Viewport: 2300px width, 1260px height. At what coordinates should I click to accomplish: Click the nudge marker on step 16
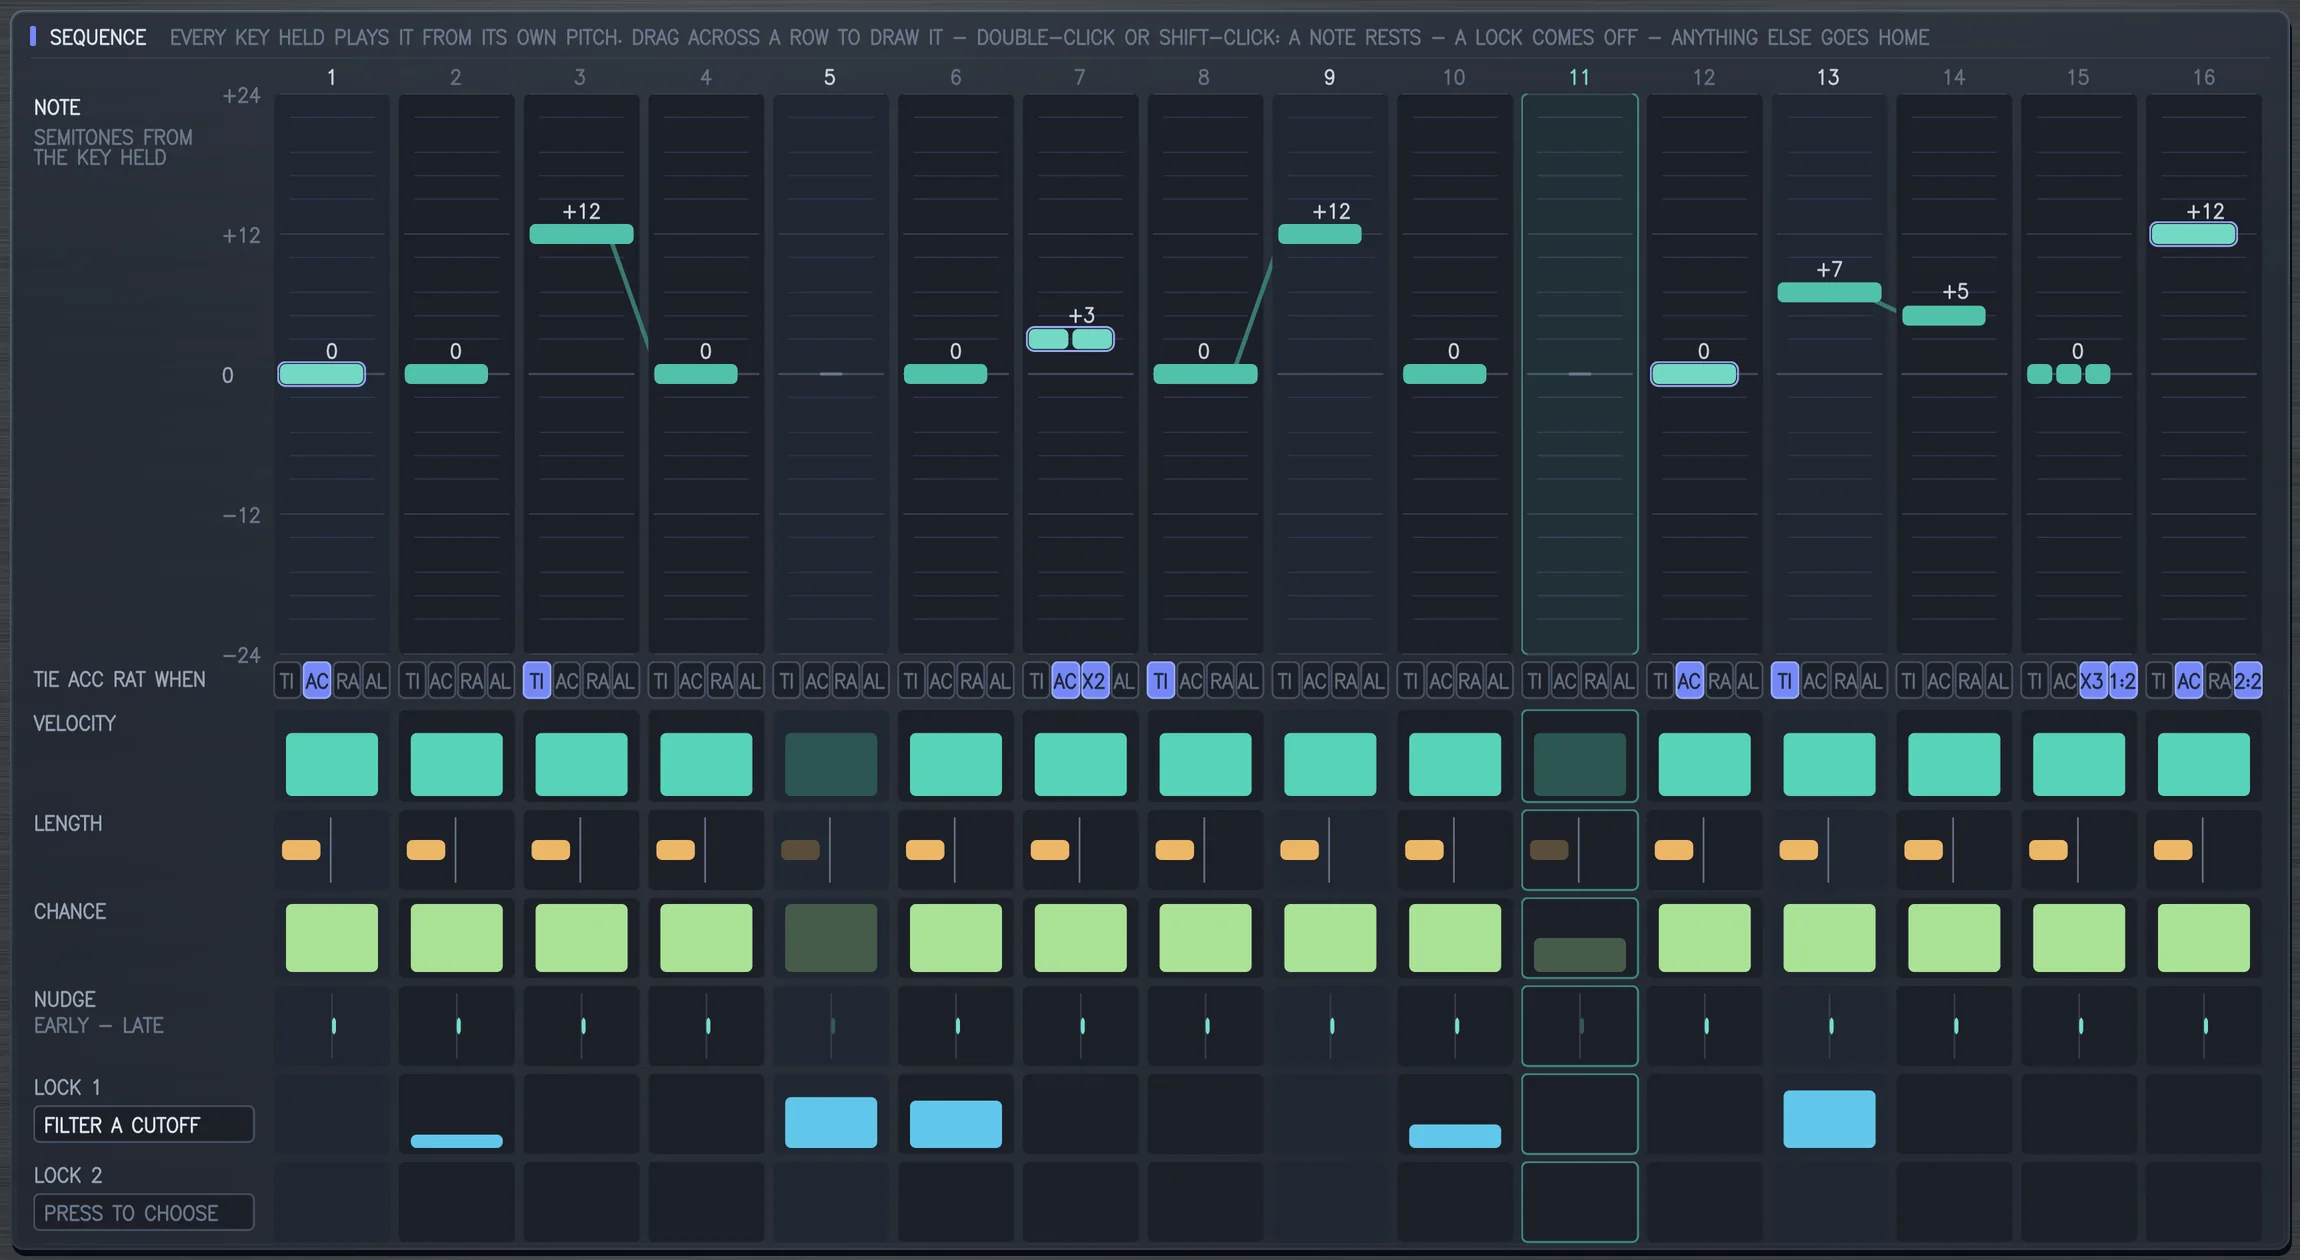pyautogui.click(x=2205, y=1026)
